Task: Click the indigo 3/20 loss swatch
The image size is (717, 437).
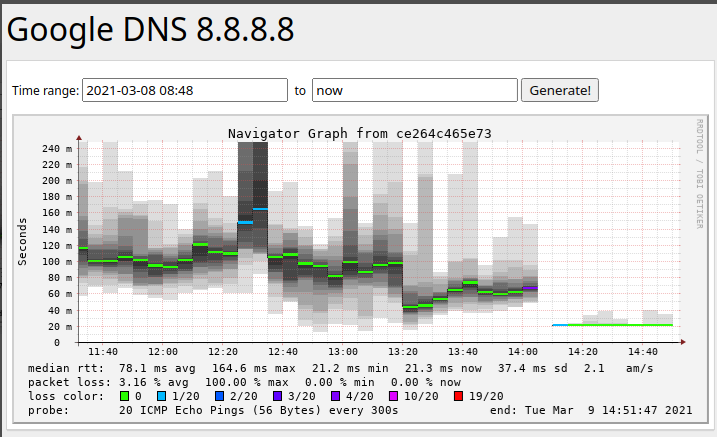Action: click(278, 396)
